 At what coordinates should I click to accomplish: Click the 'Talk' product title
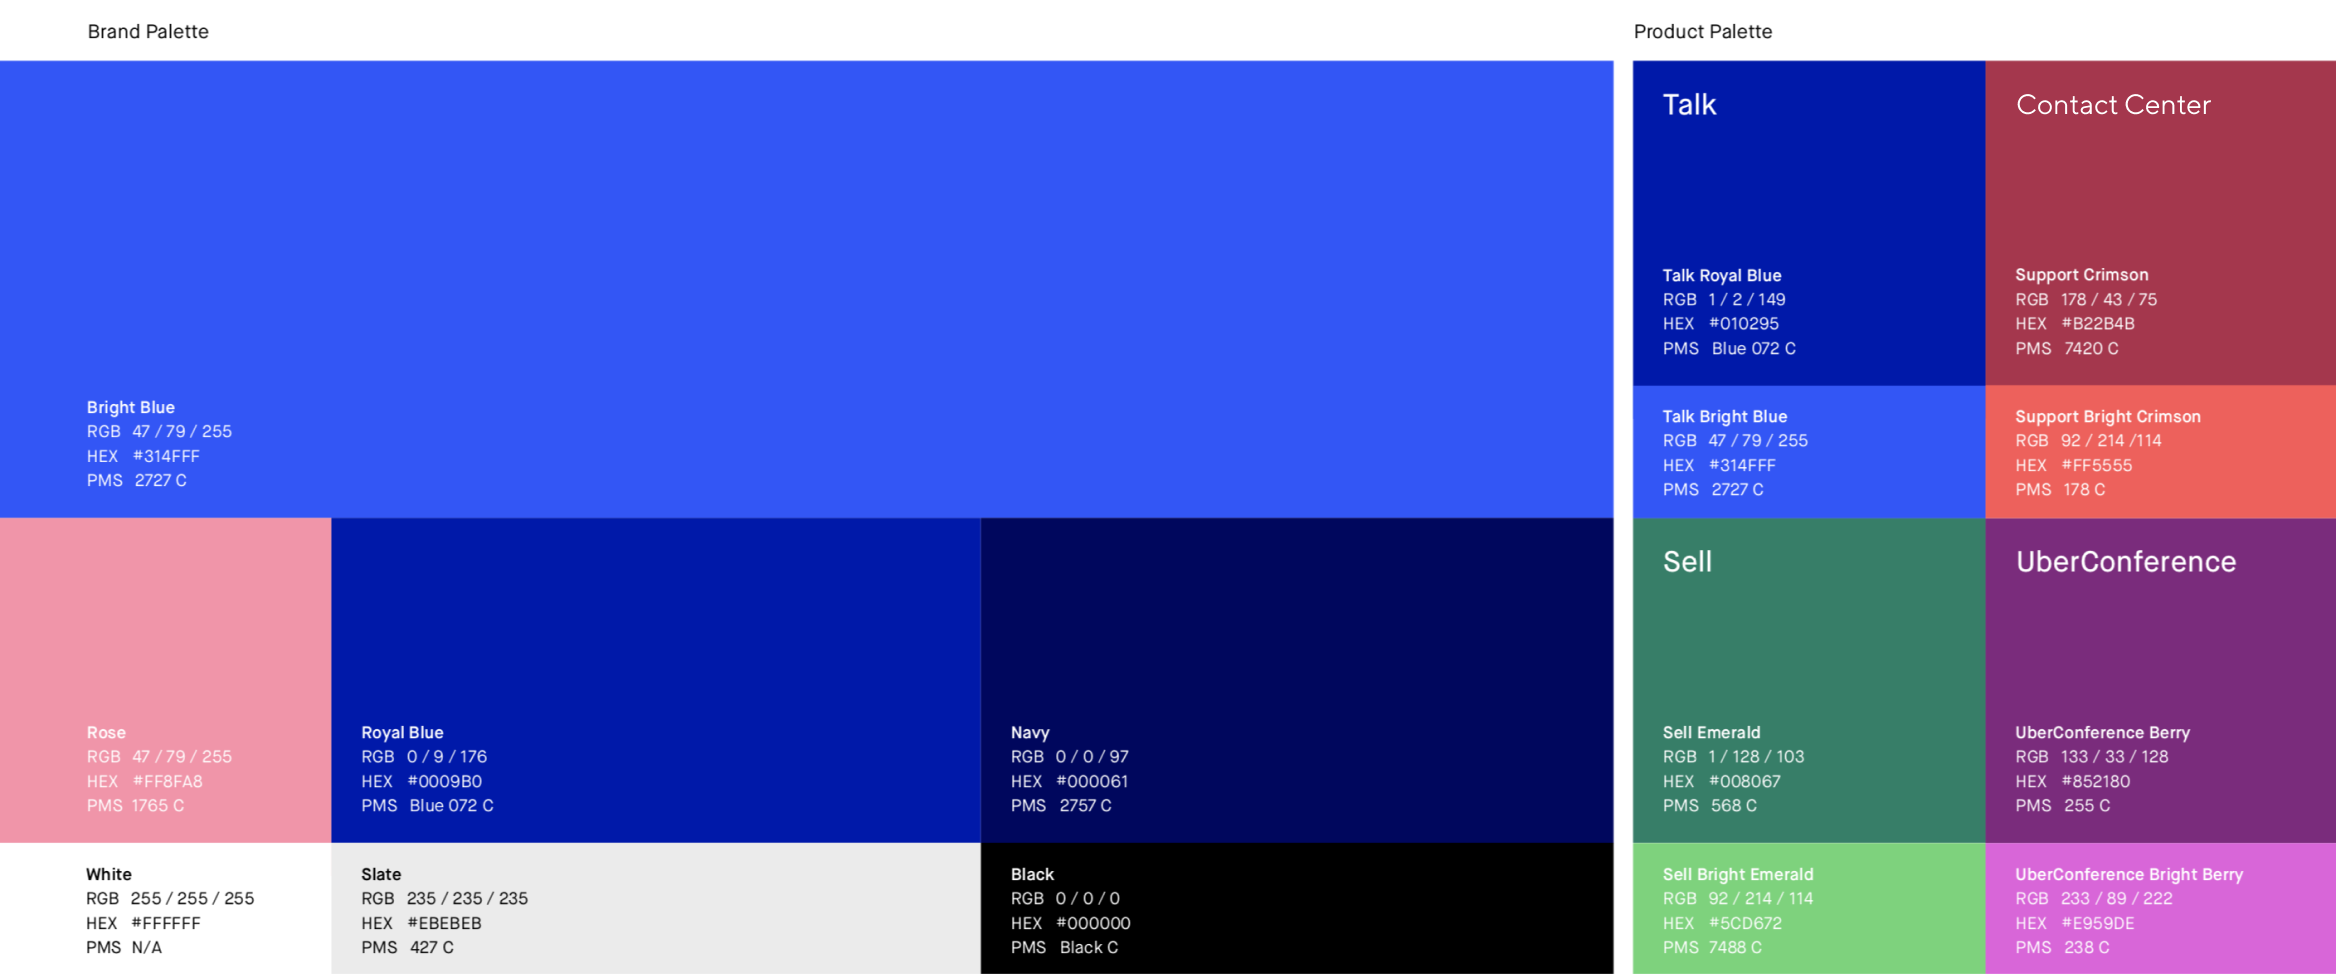1689,105
